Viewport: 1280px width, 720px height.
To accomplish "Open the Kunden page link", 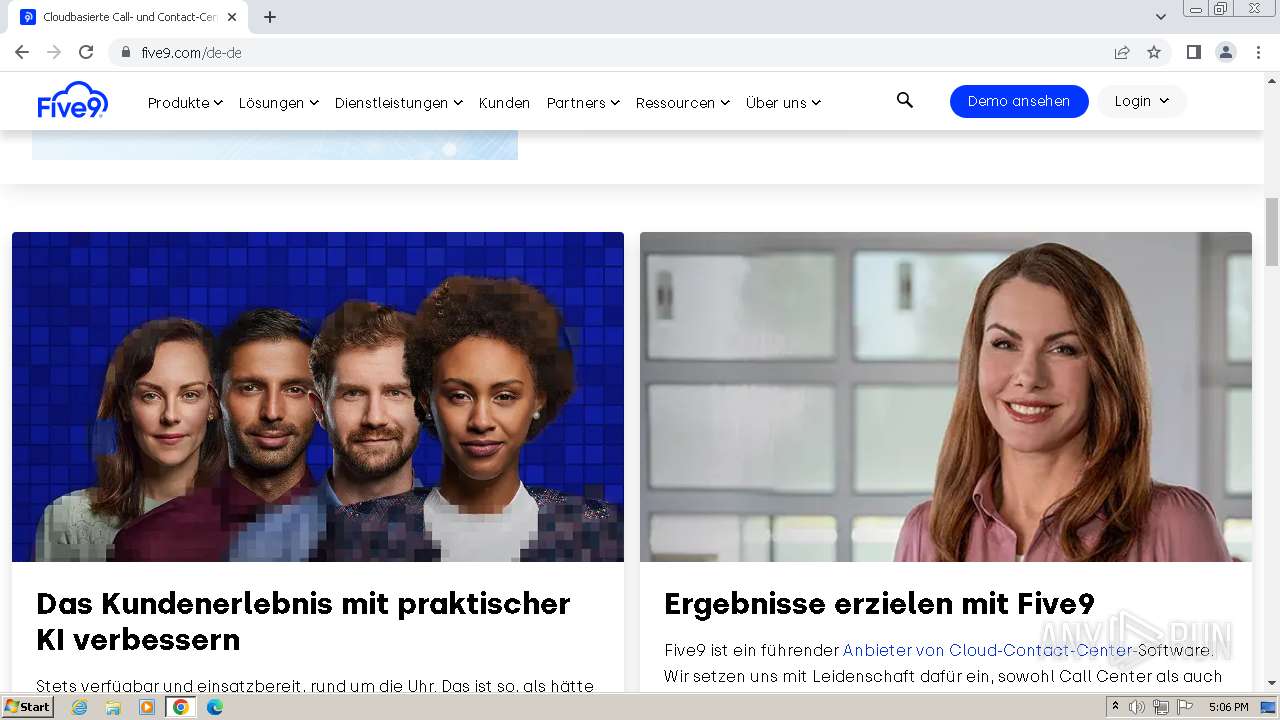I will 504,102.
